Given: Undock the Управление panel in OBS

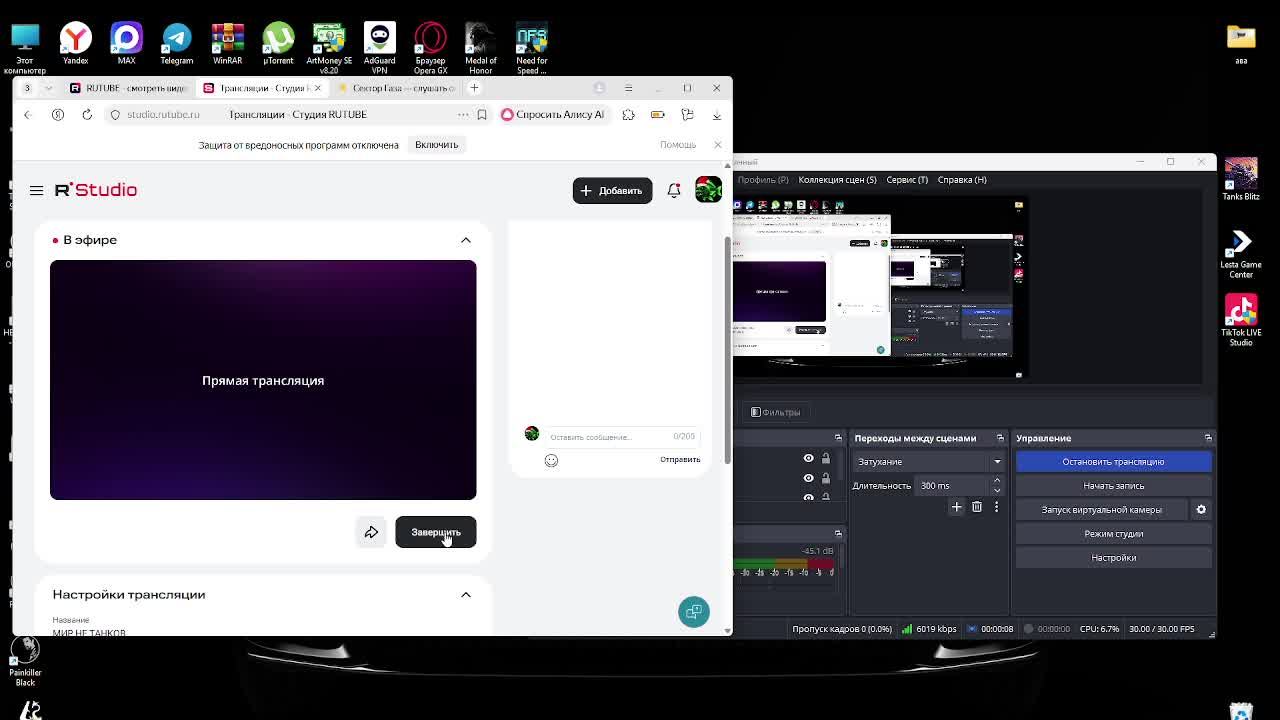Looking at the screenshot, I should click(x=1208, y=438).
